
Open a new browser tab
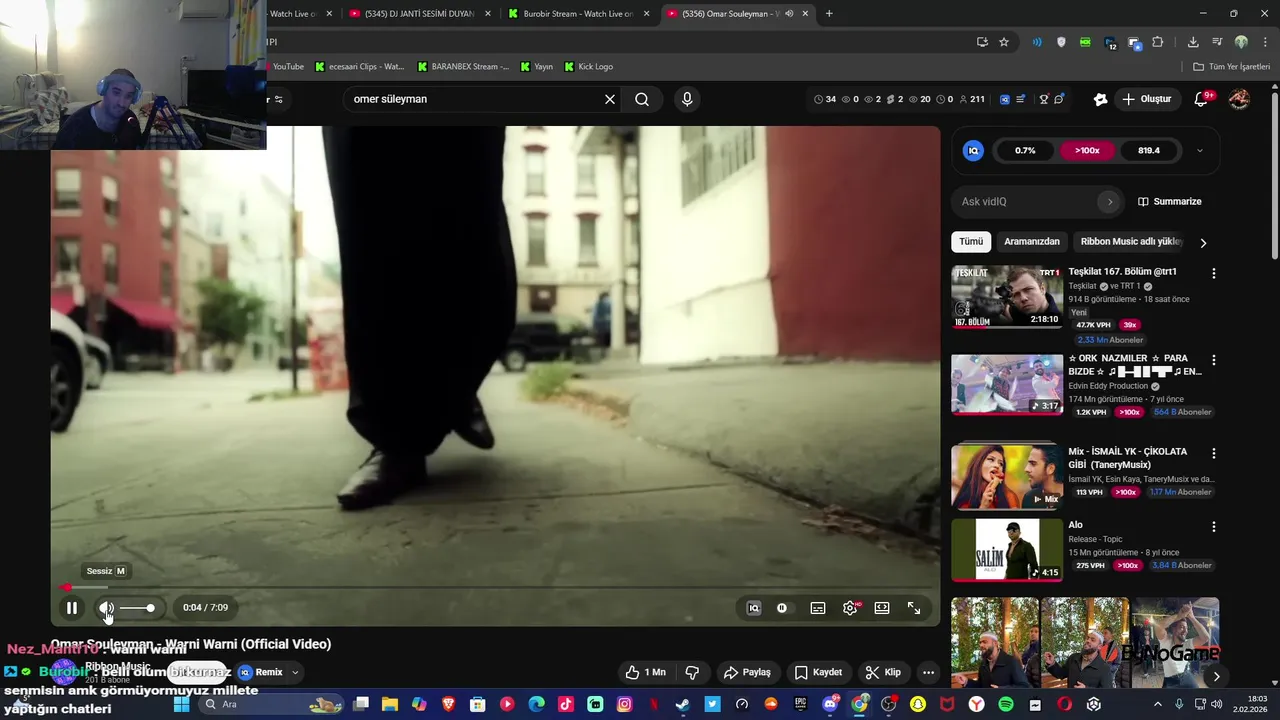tap(829, 14)
